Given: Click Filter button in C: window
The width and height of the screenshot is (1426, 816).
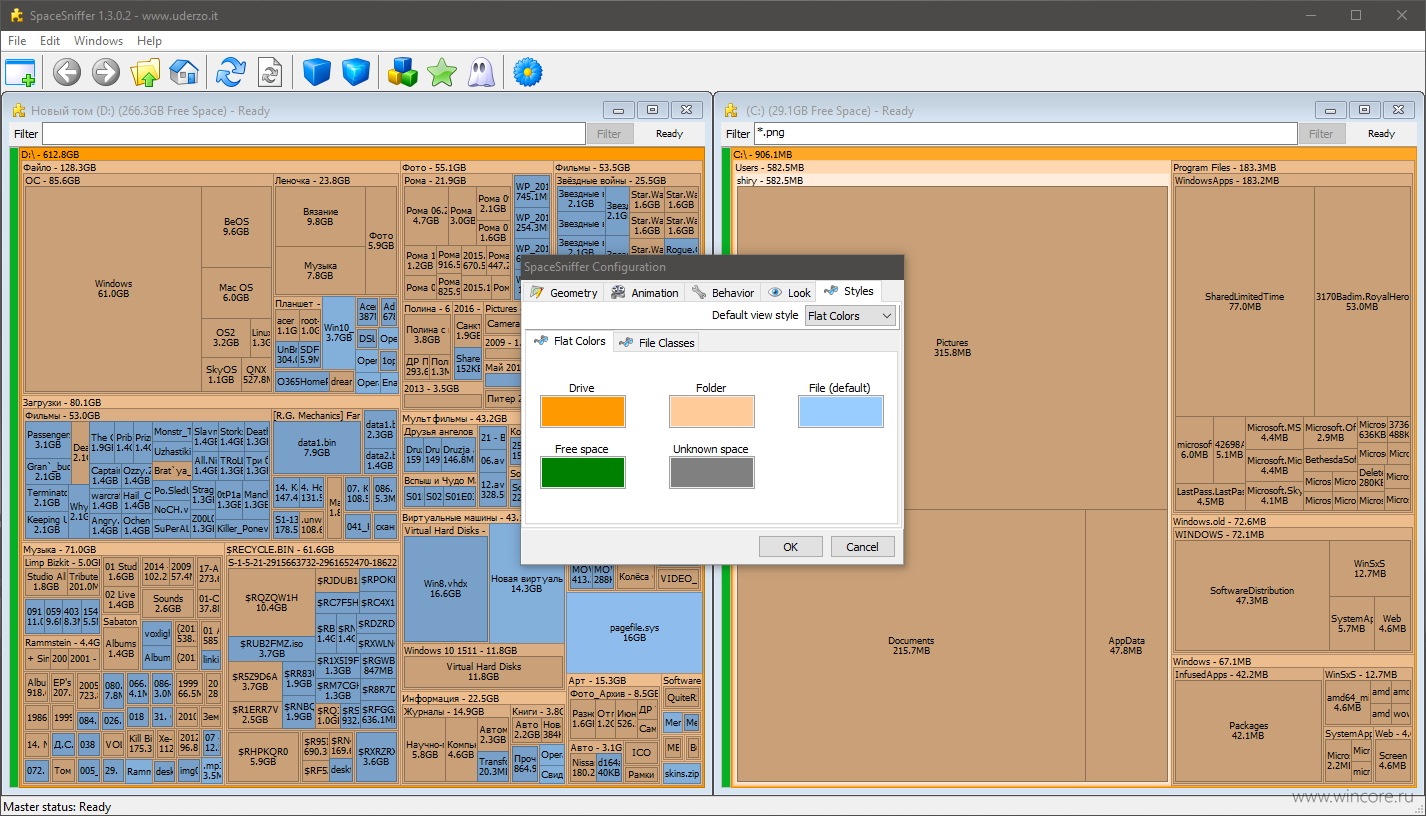Looking at the screenshot, I should point(1321,133).
